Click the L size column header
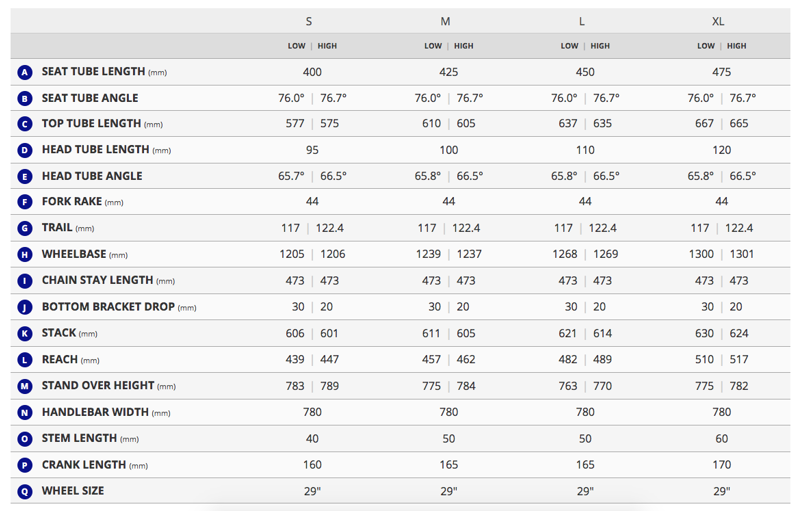 (582, 21)
